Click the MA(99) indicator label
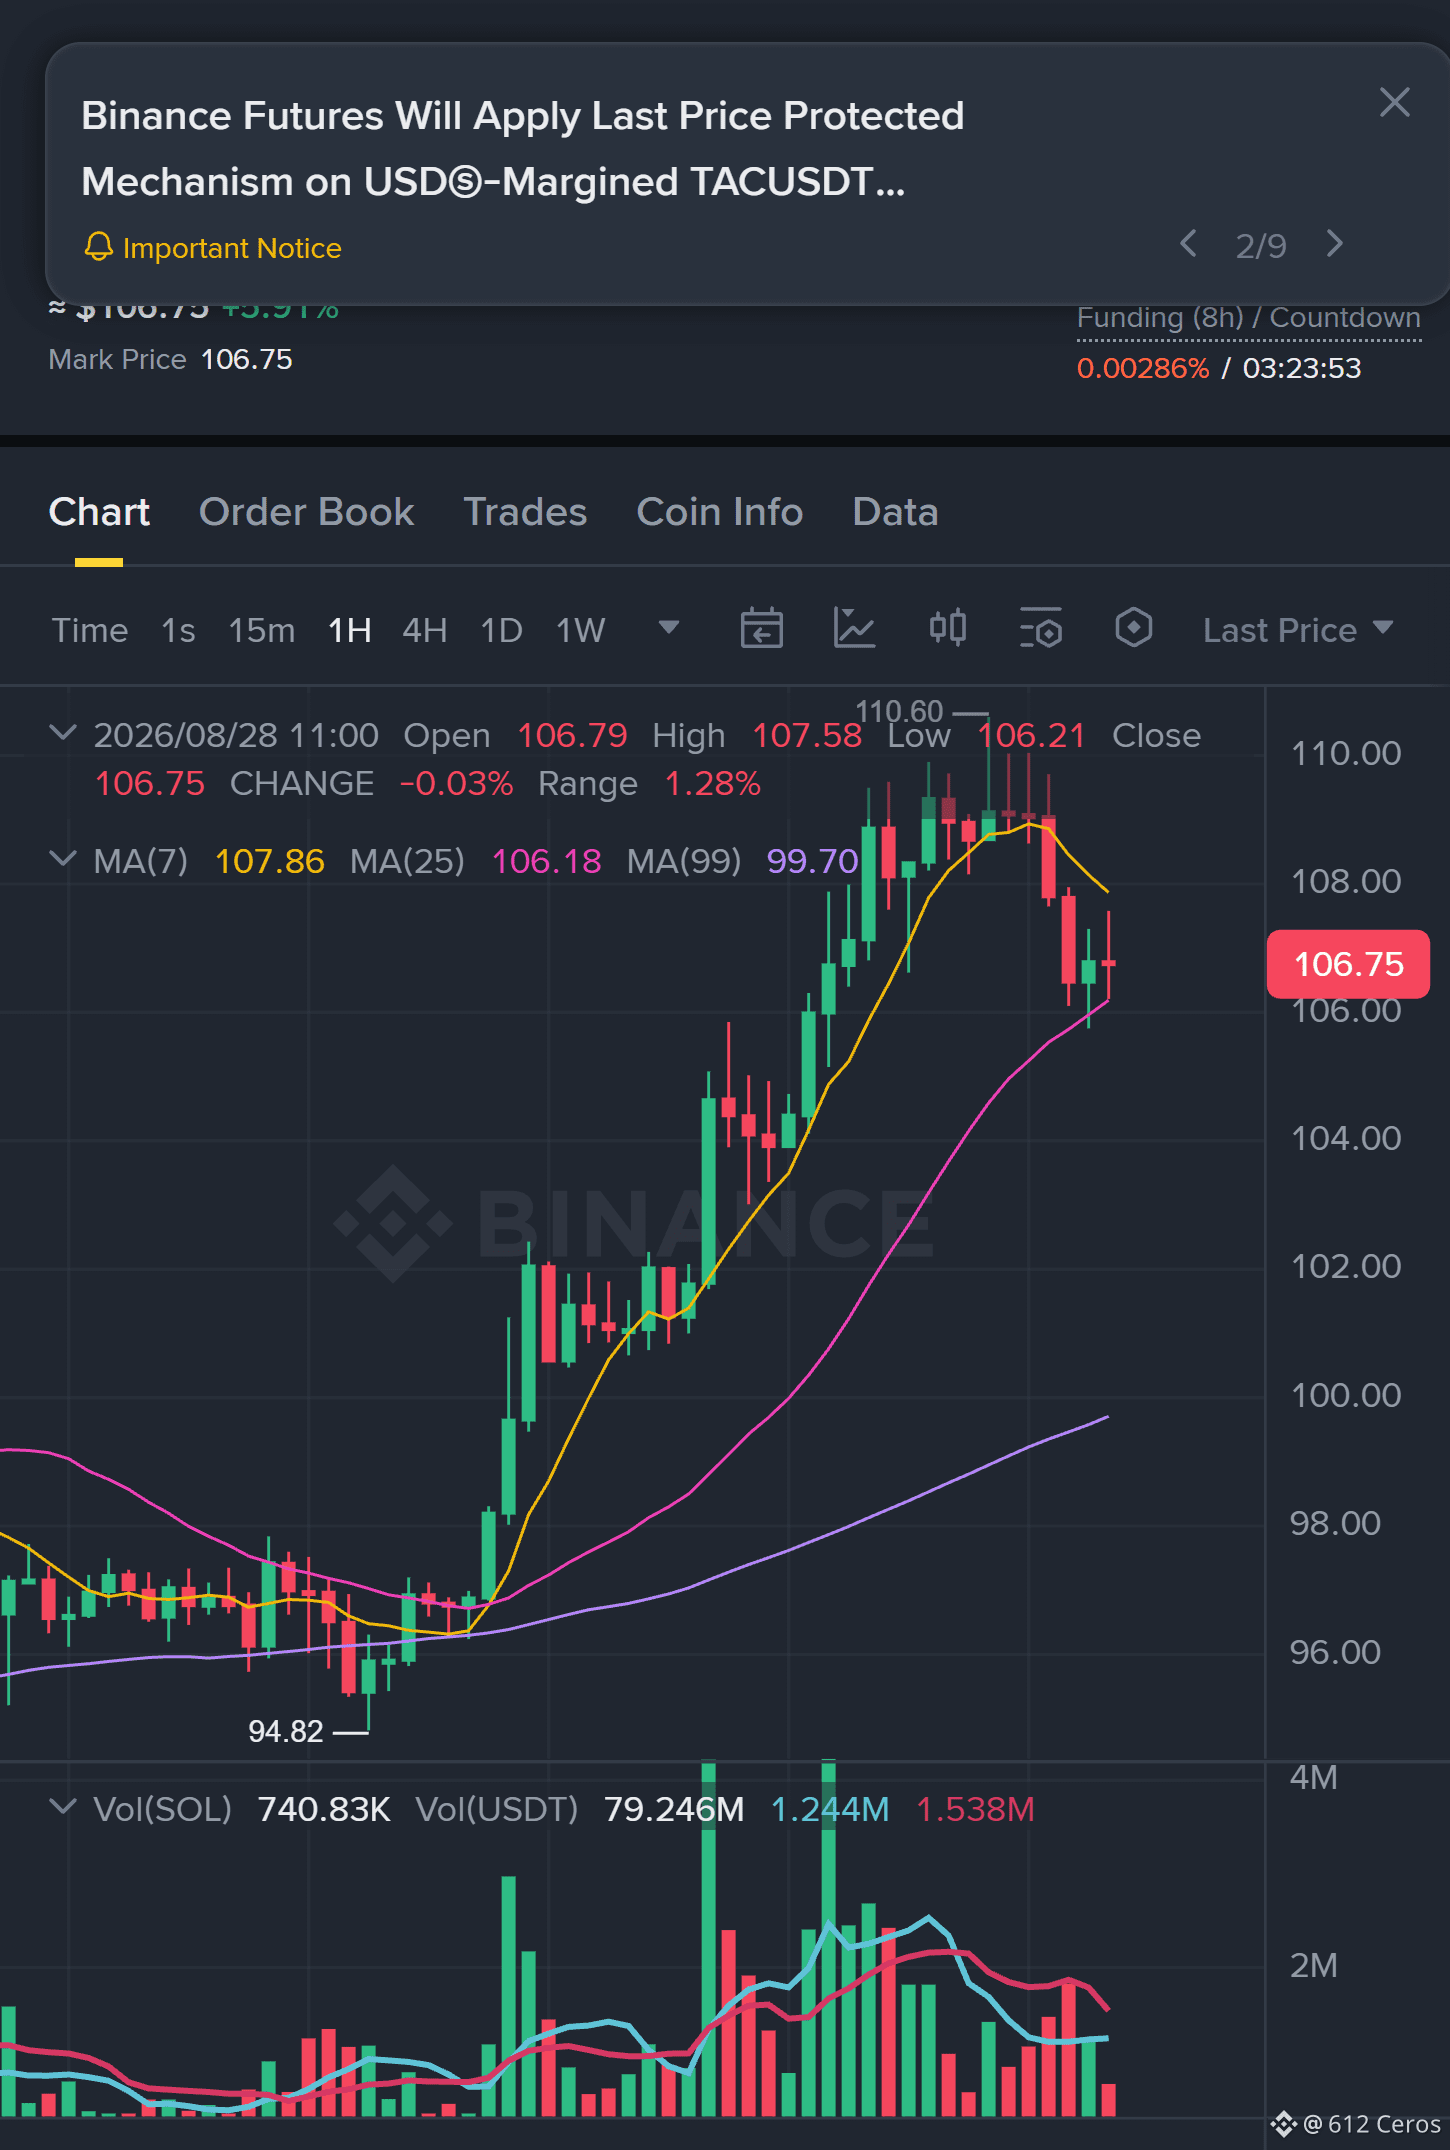 pyautogui.click(x=684, y=861)
